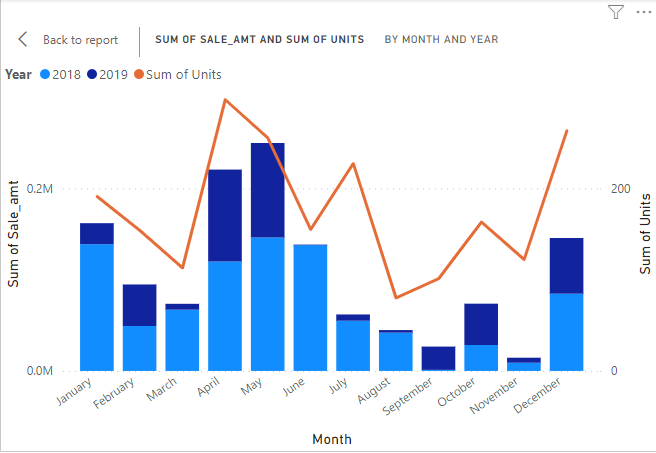Select the Sum of Units legend label
Screen dimensions: 656x453
coord(184,74)
